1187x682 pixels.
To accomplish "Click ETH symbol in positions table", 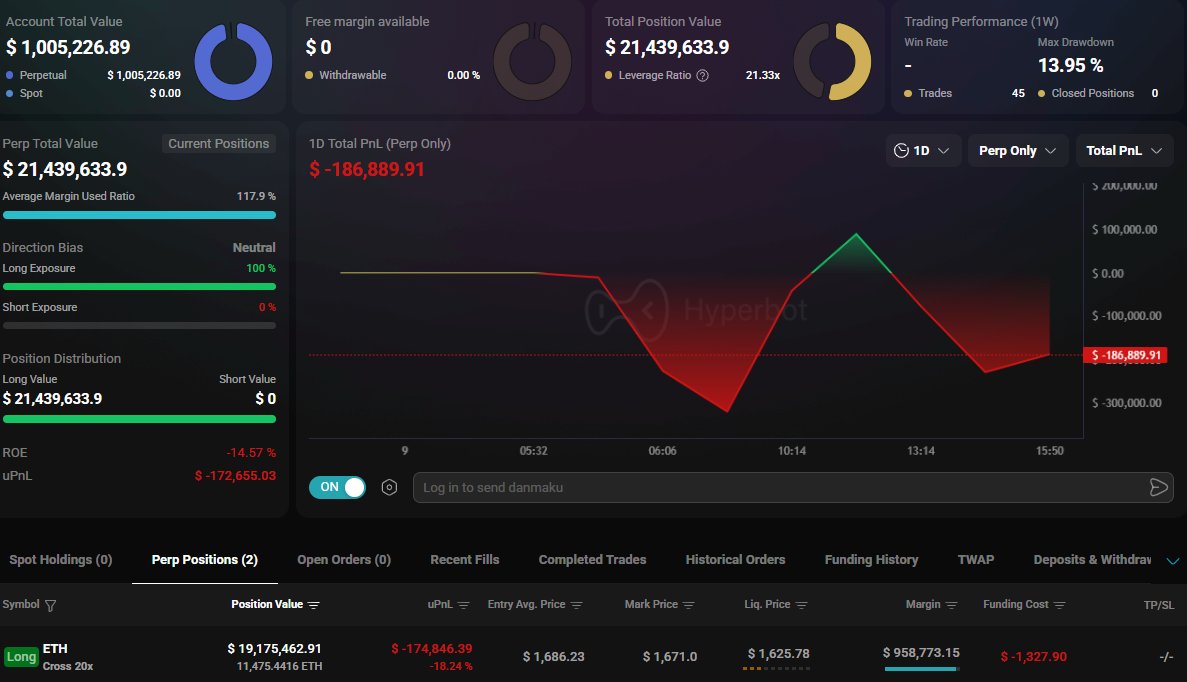I will (55, 649).
